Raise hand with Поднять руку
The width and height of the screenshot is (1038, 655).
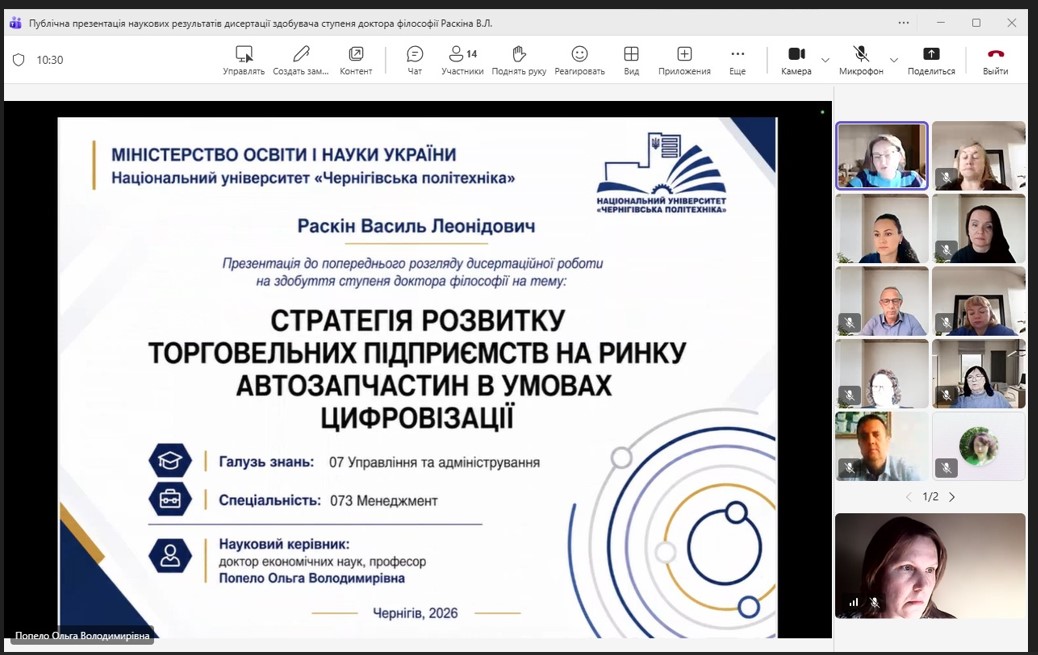[518, 60]
